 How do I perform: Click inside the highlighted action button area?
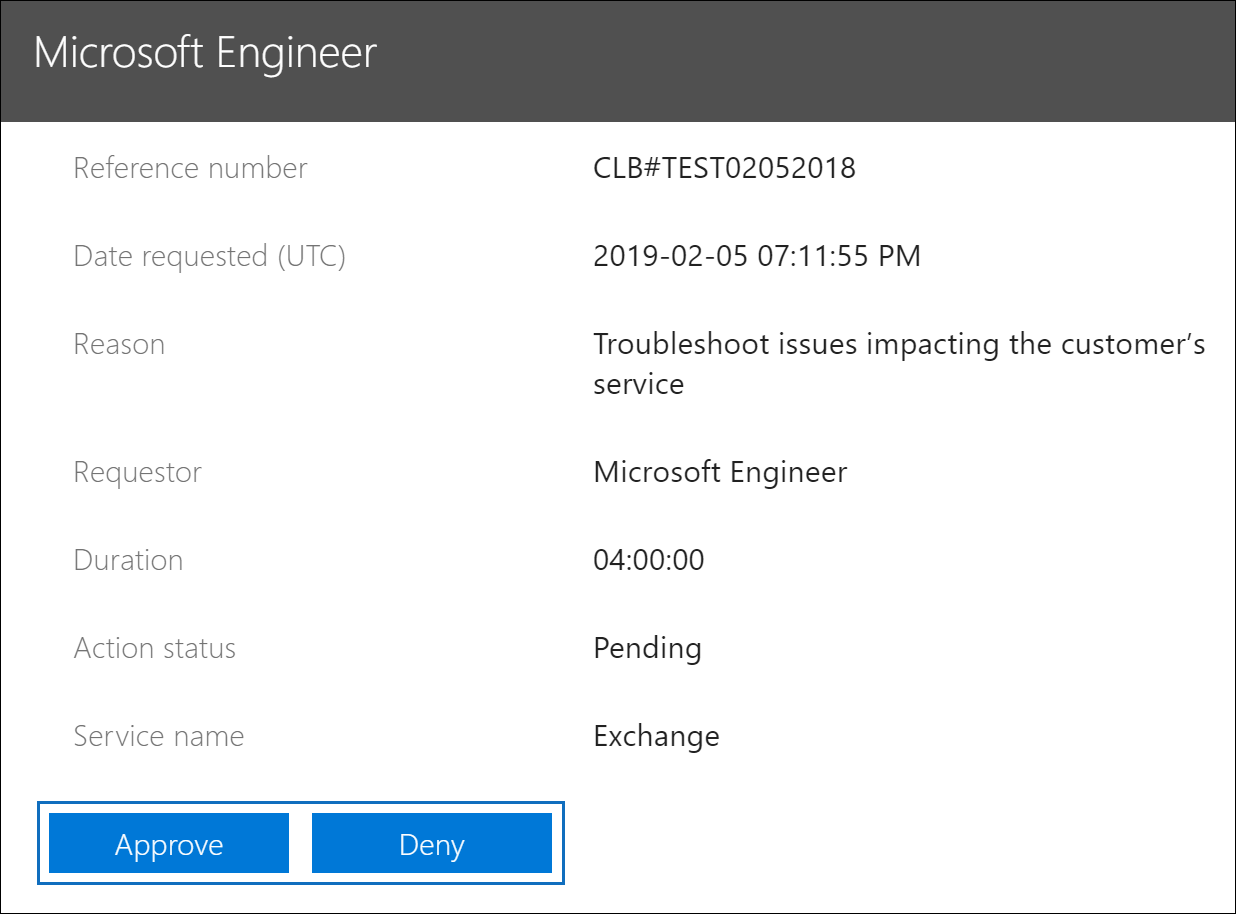(300, 843)
